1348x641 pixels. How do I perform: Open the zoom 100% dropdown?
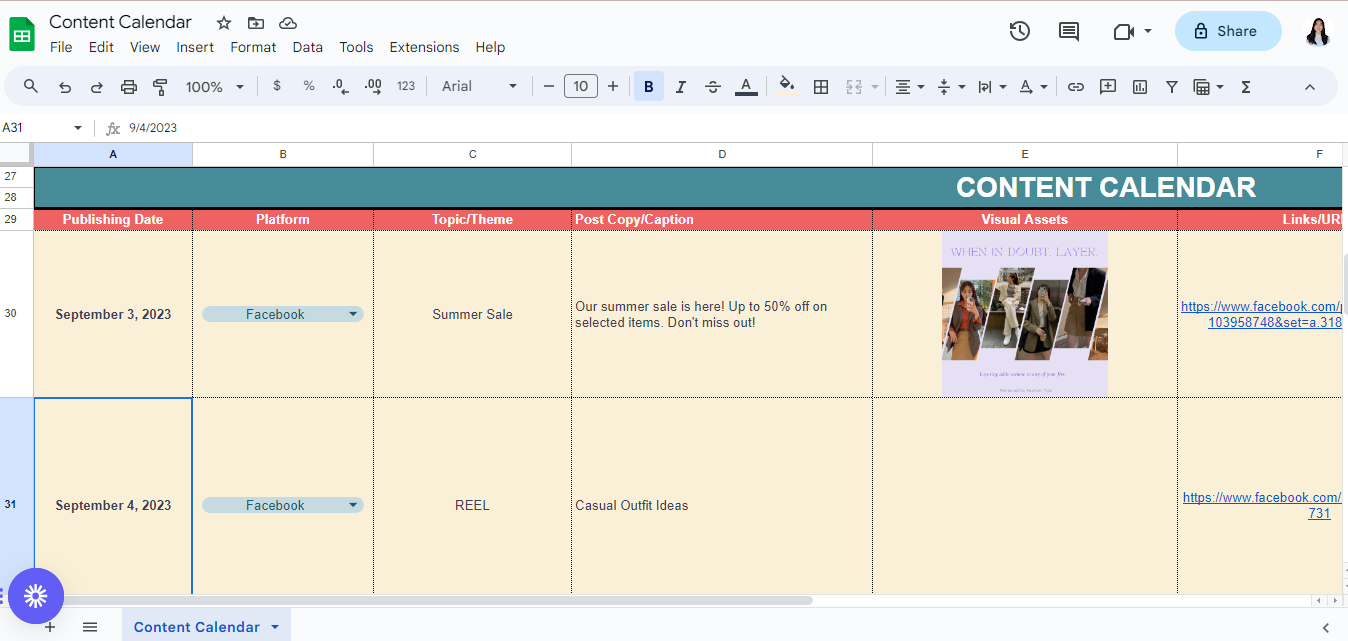[214, 87]
